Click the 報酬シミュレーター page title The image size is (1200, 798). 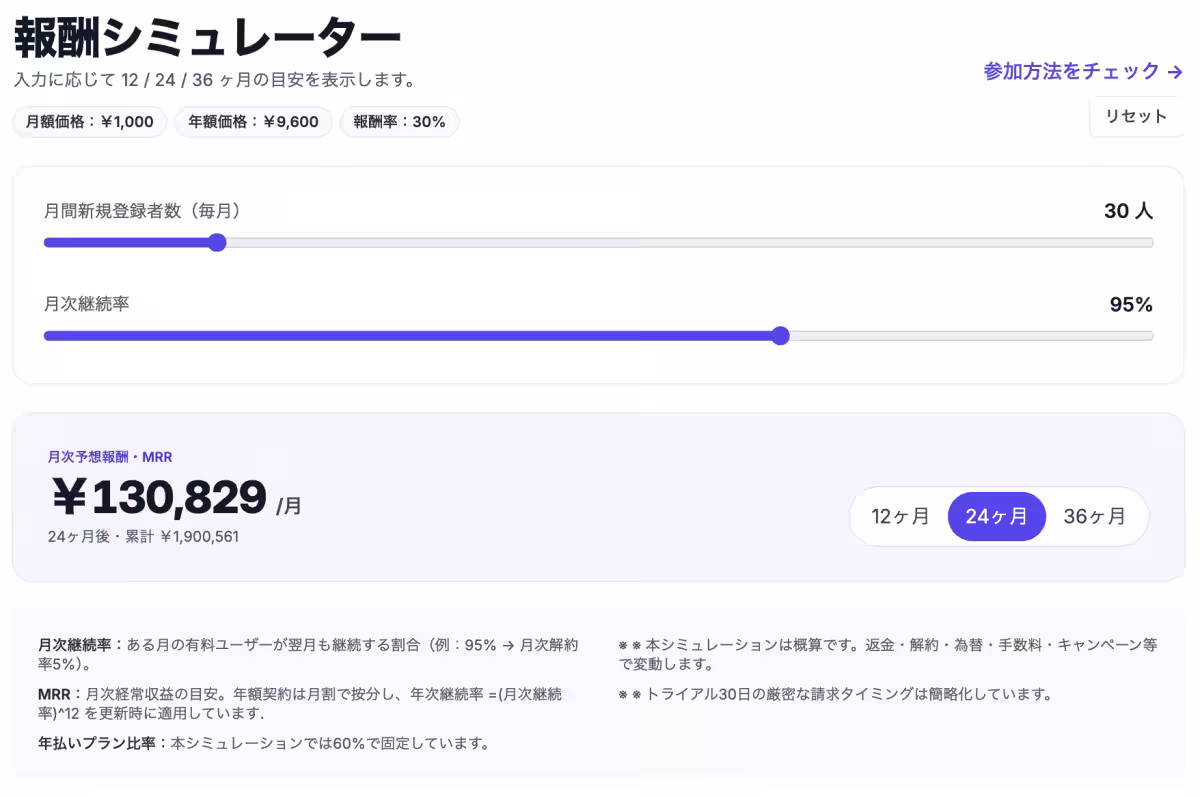pyautogui.click(x=204, y=34)
